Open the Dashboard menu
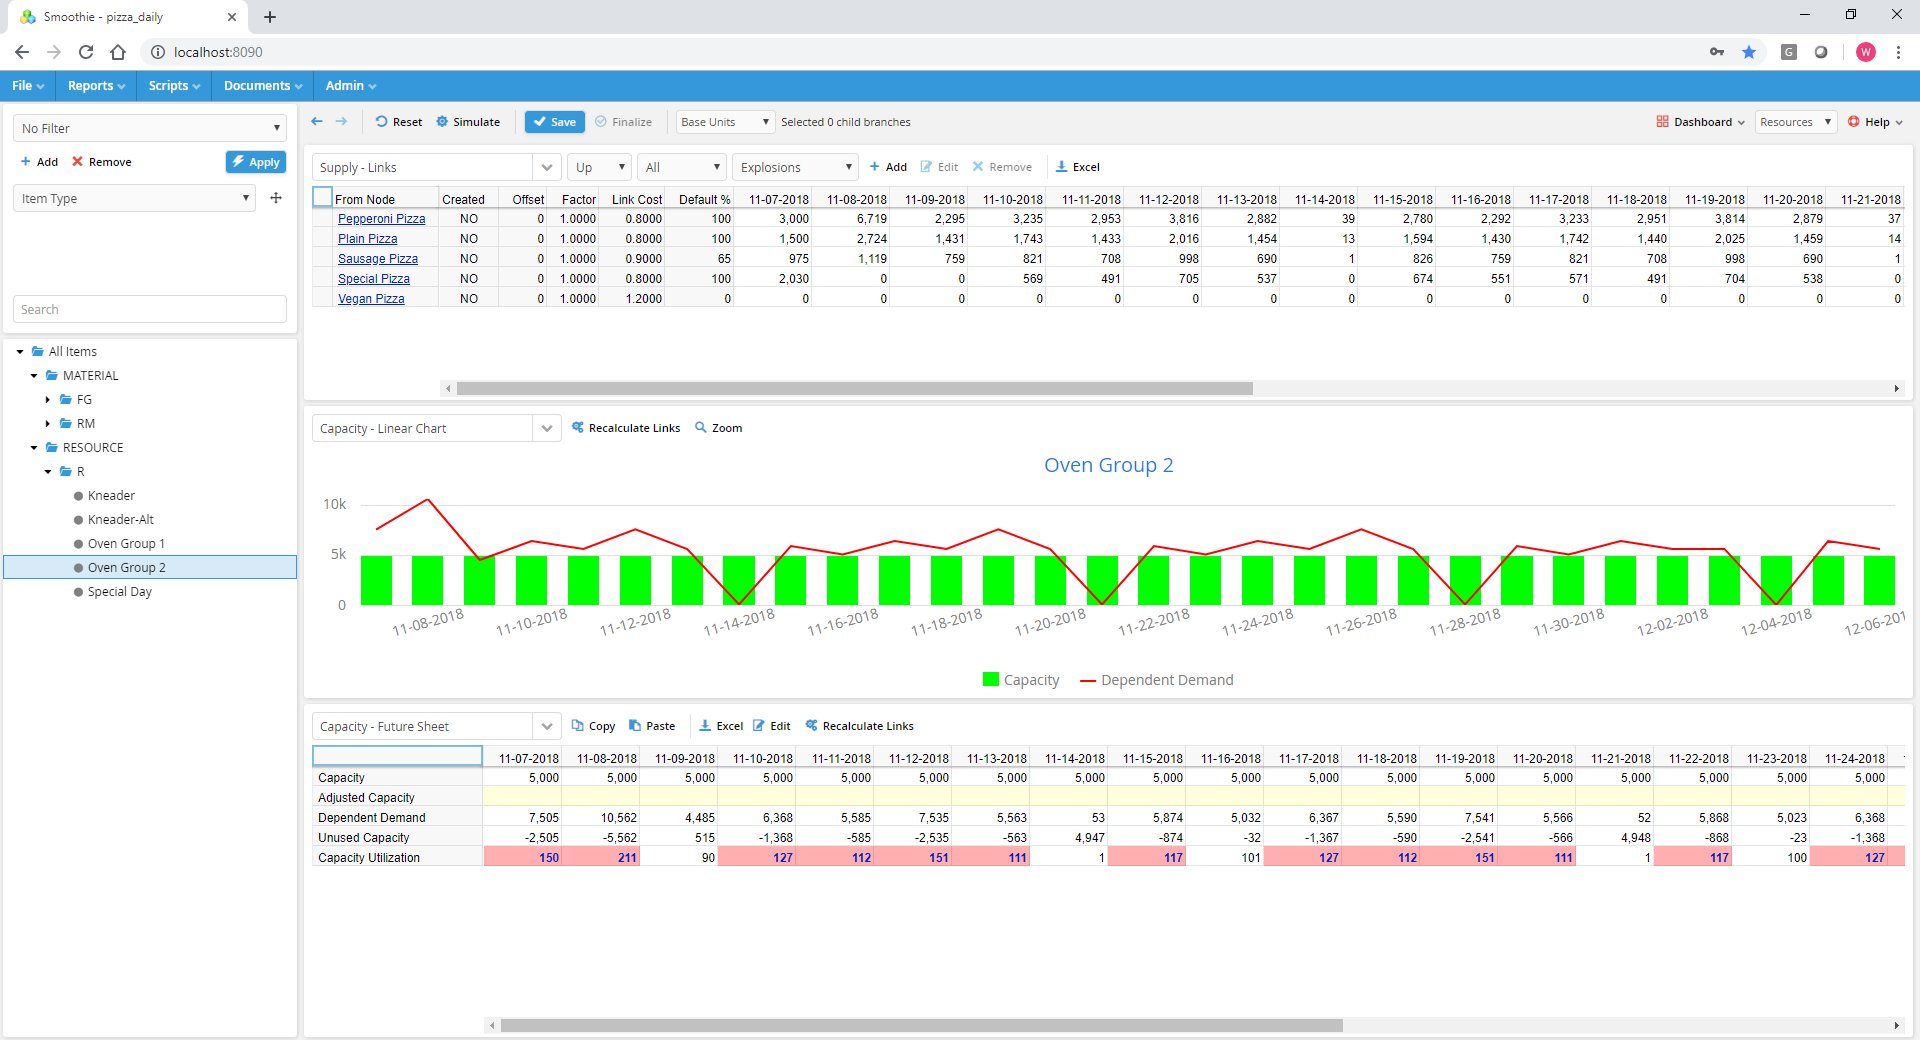The height and width of the screenshot is (1040, 1920). click(x=1700, y=122)
